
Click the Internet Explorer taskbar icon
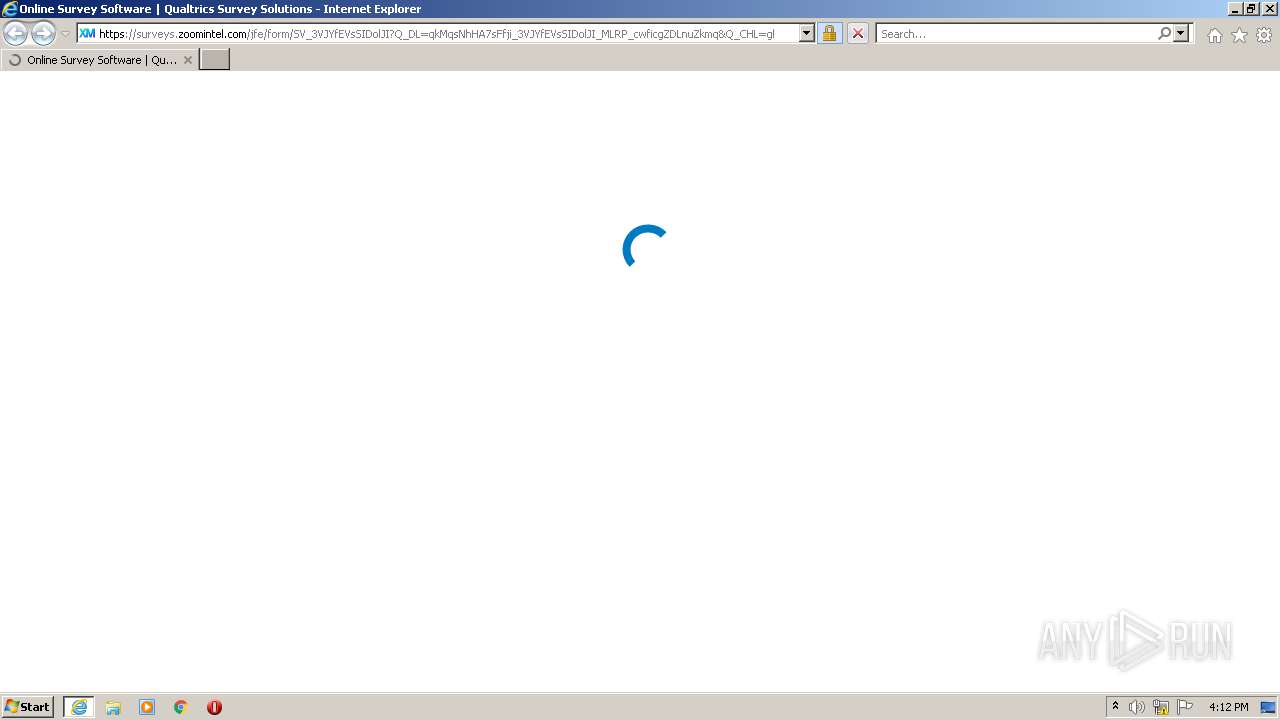tap(79, 707)
